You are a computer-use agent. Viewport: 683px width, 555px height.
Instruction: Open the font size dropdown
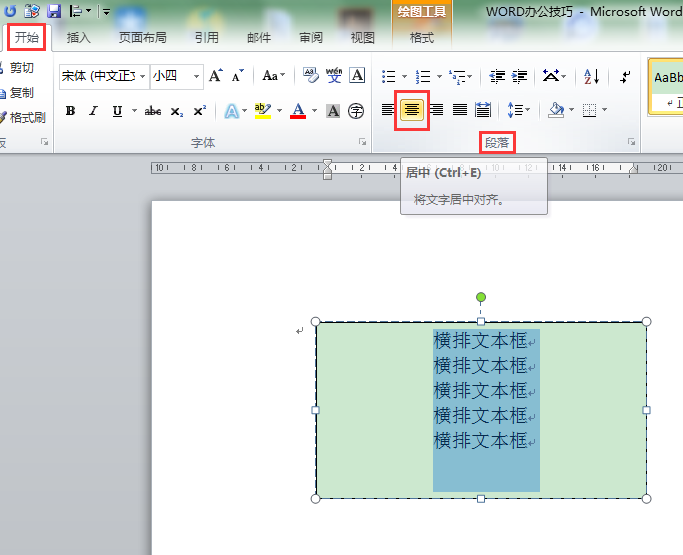tap(197, 76)
